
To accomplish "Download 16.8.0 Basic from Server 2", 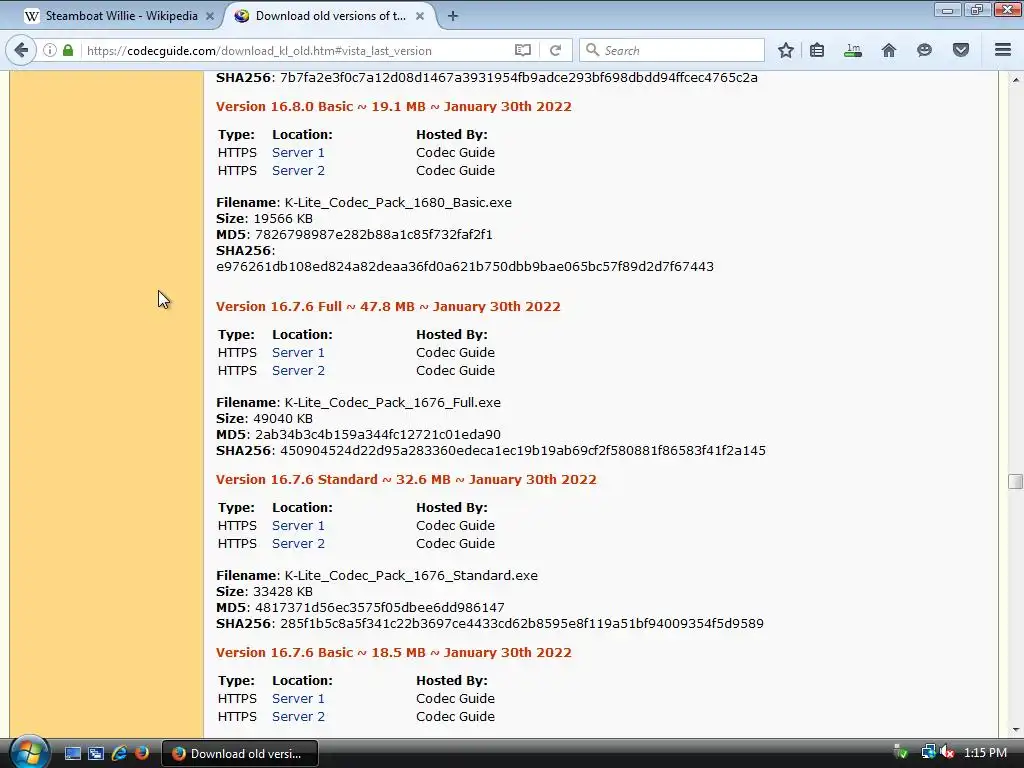I will (x=298, y=170).
